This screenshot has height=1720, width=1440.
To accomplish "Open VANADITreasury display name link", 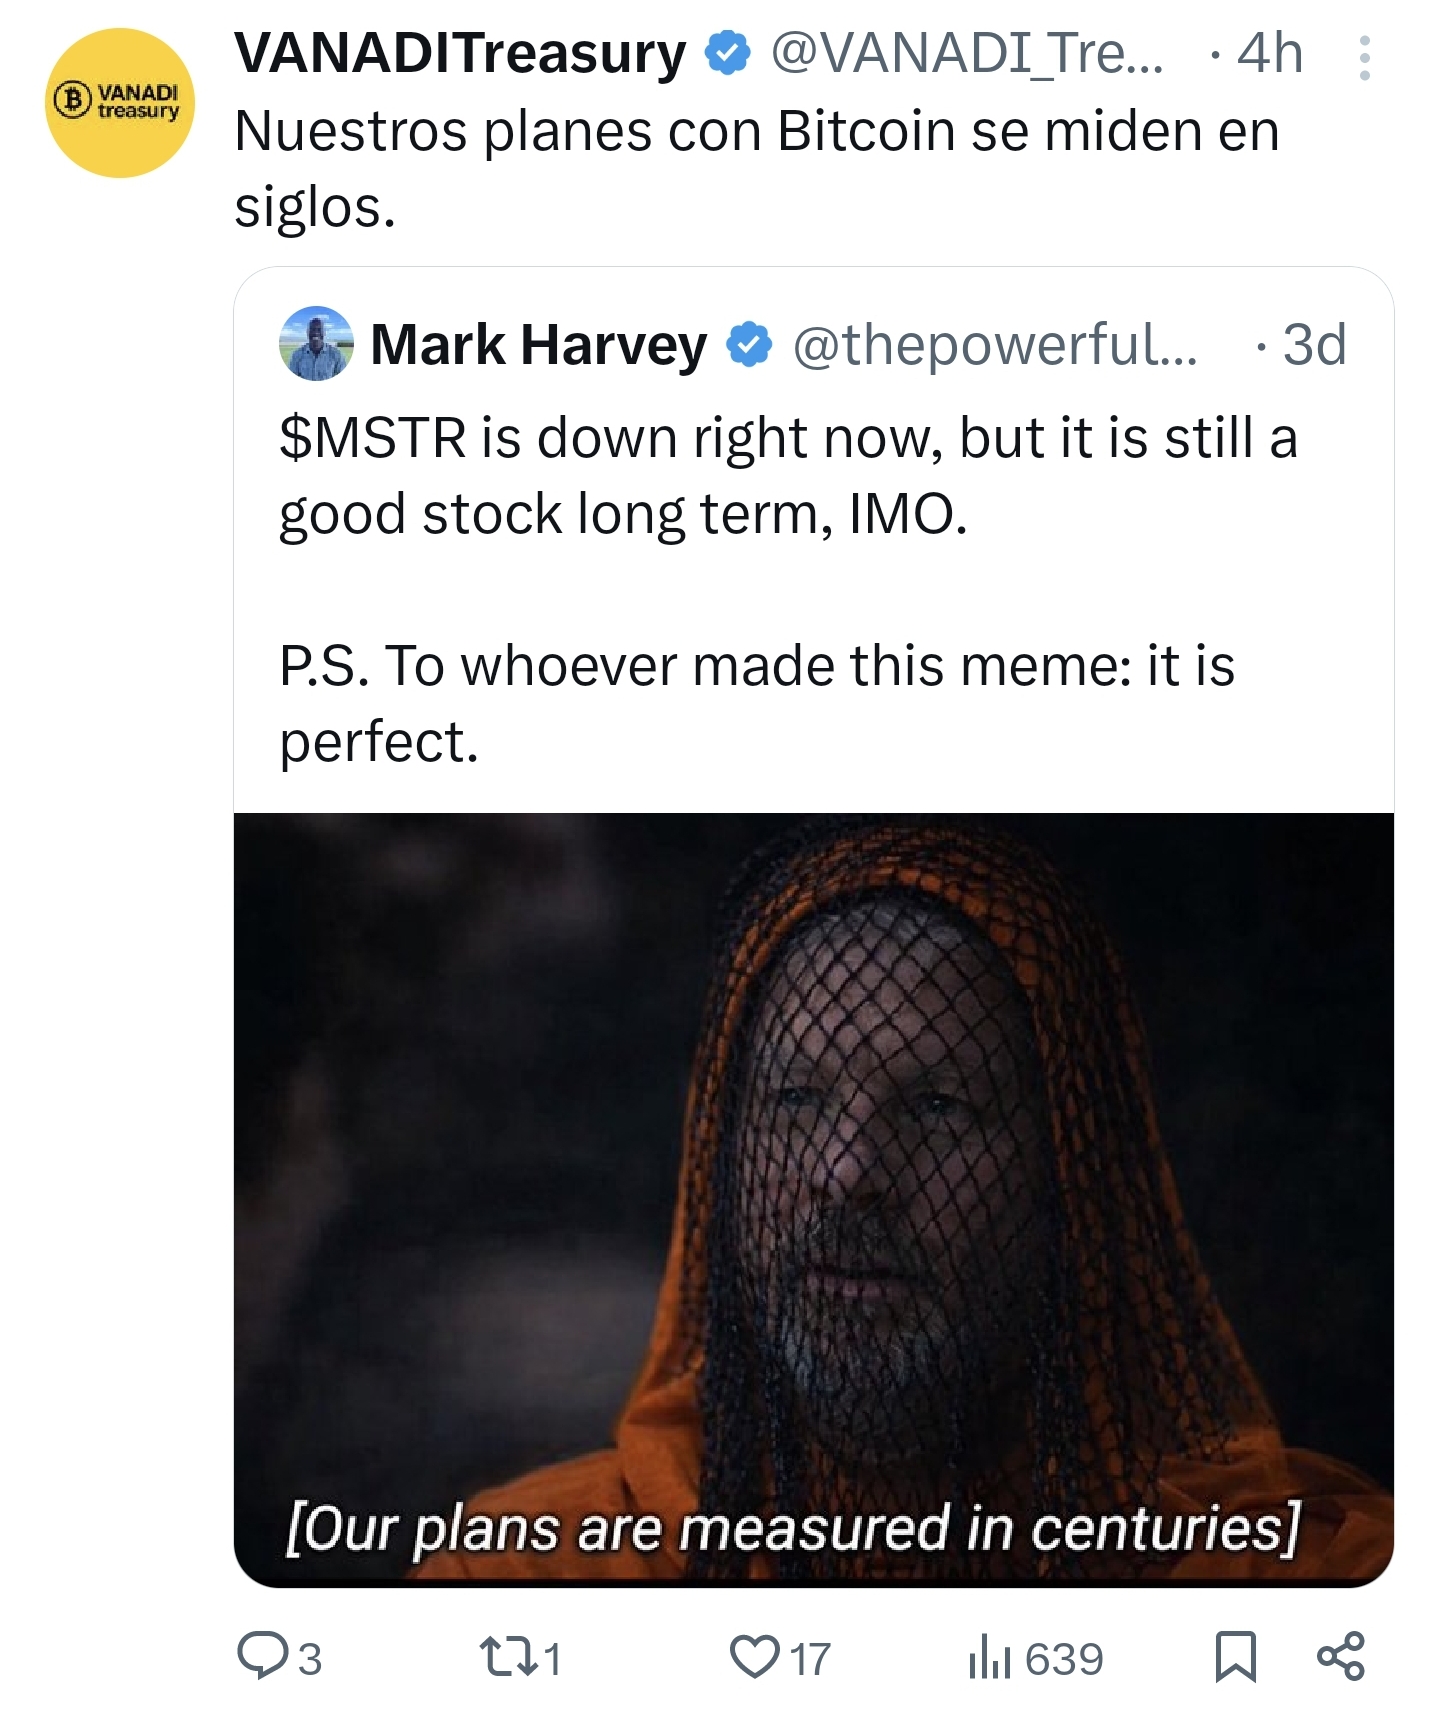I will pyautogui.click(x=460, y=53).
